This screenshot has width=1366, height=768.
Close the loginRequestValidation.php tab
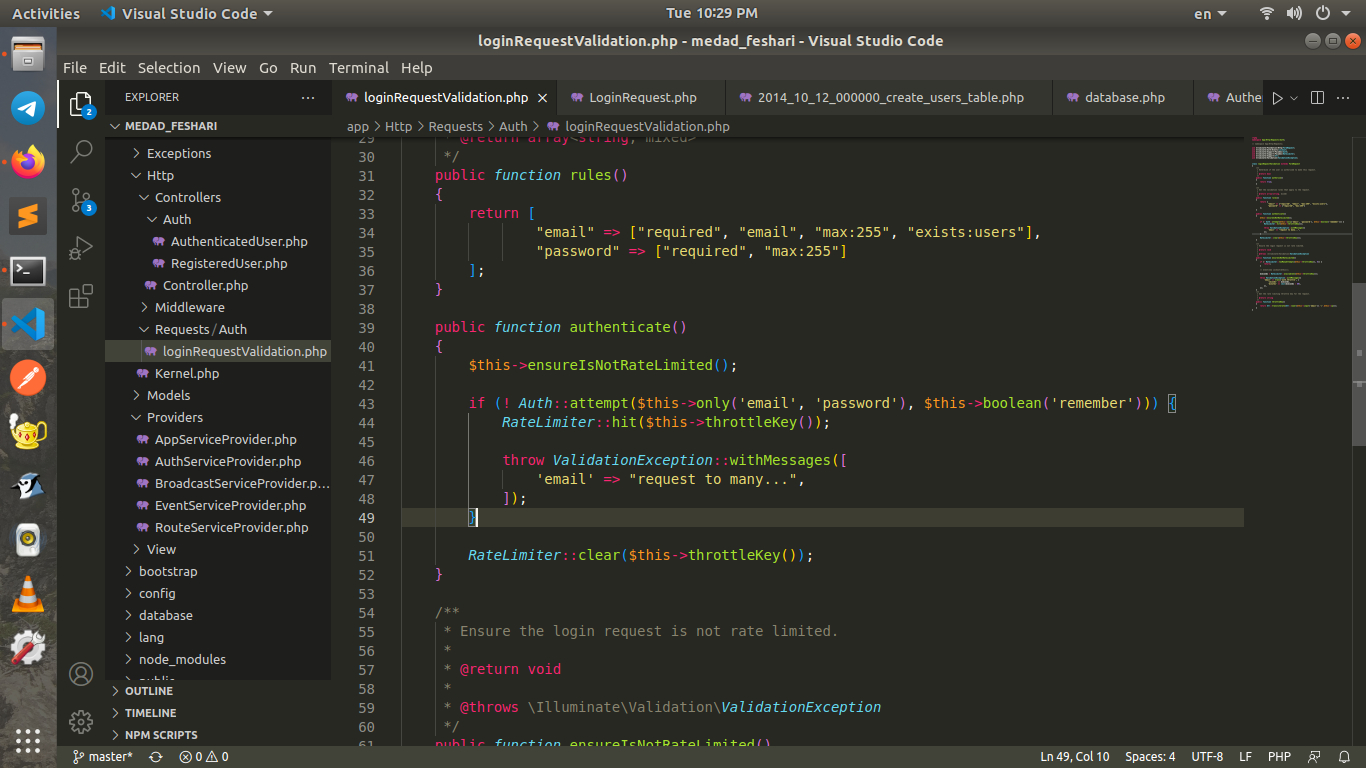click(542, 98)
